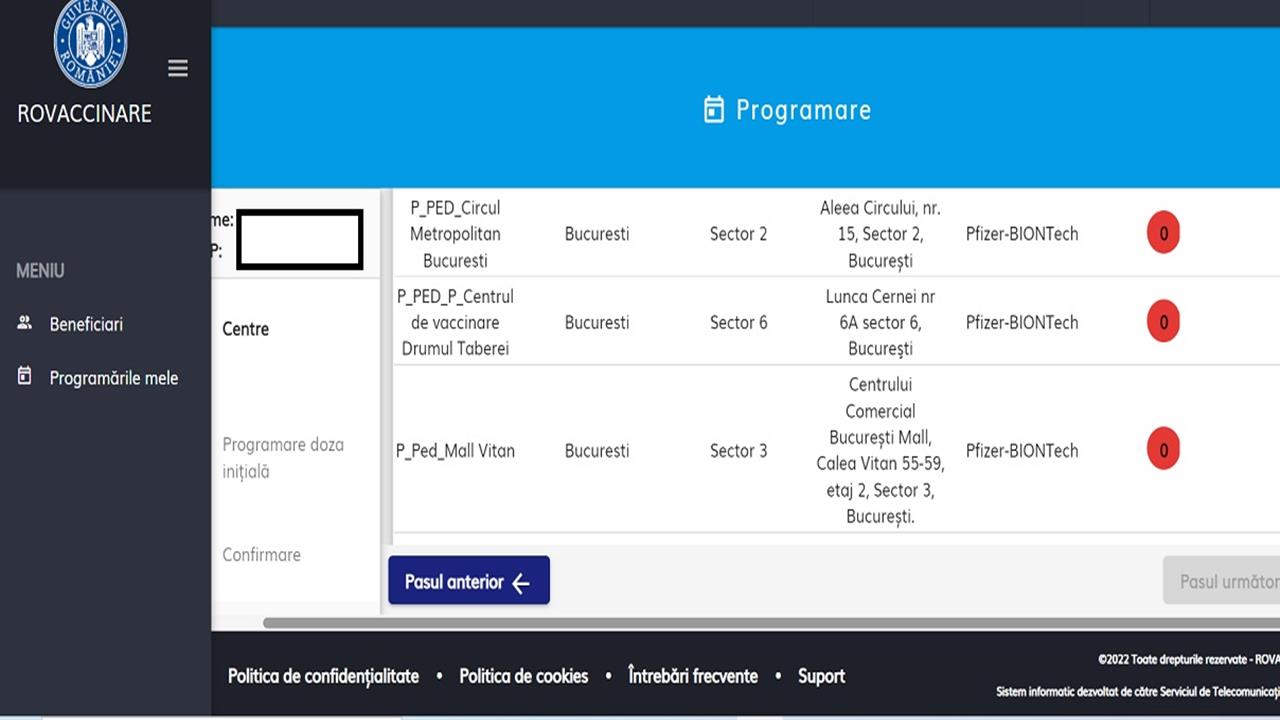Click the Guvernul Romaniei logo
This screenshot has width=1280, height=720.
tap(90, 42)
